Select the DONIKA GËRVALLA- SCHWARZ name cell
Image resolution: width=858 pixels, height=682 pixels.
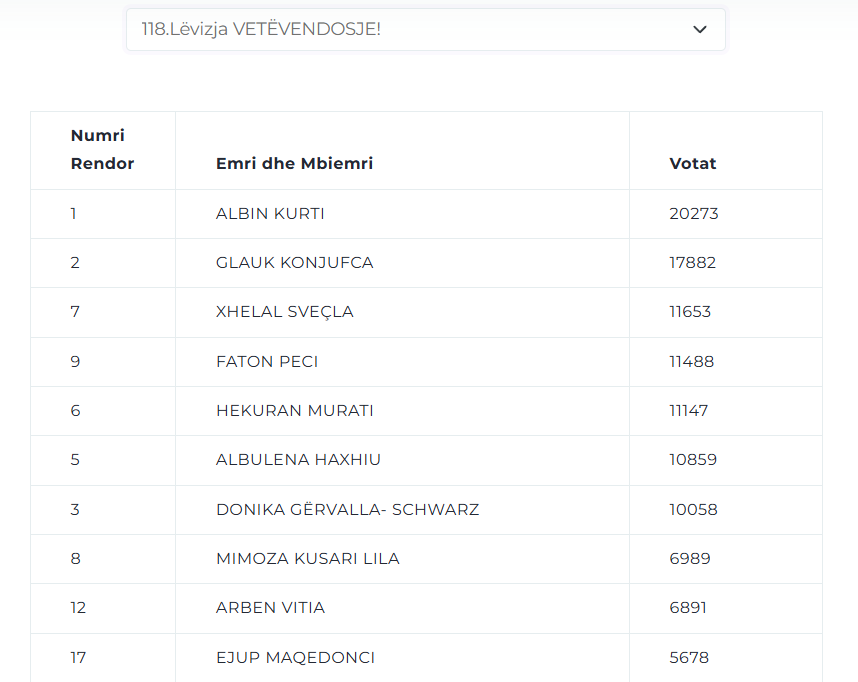[402, 510]
